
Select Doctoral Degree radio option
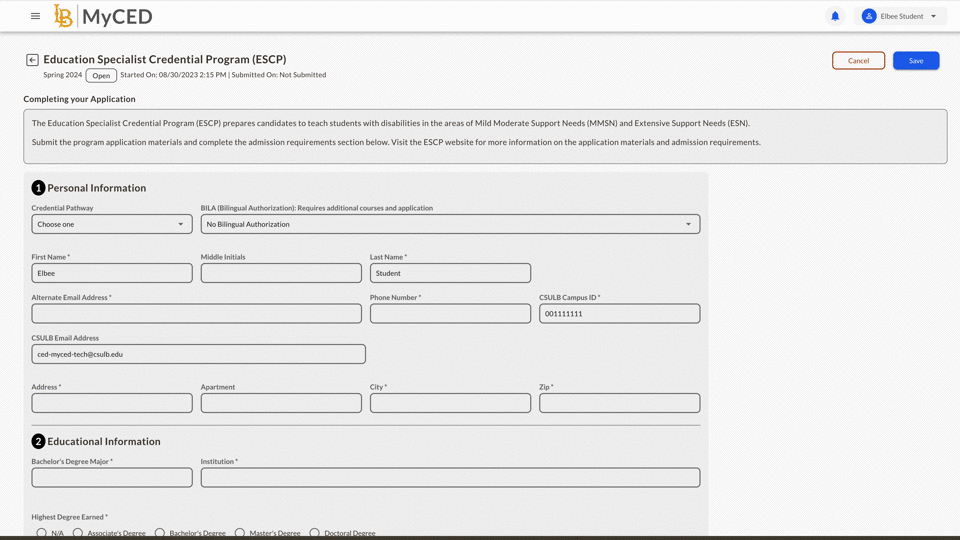[x=315, y=533]
